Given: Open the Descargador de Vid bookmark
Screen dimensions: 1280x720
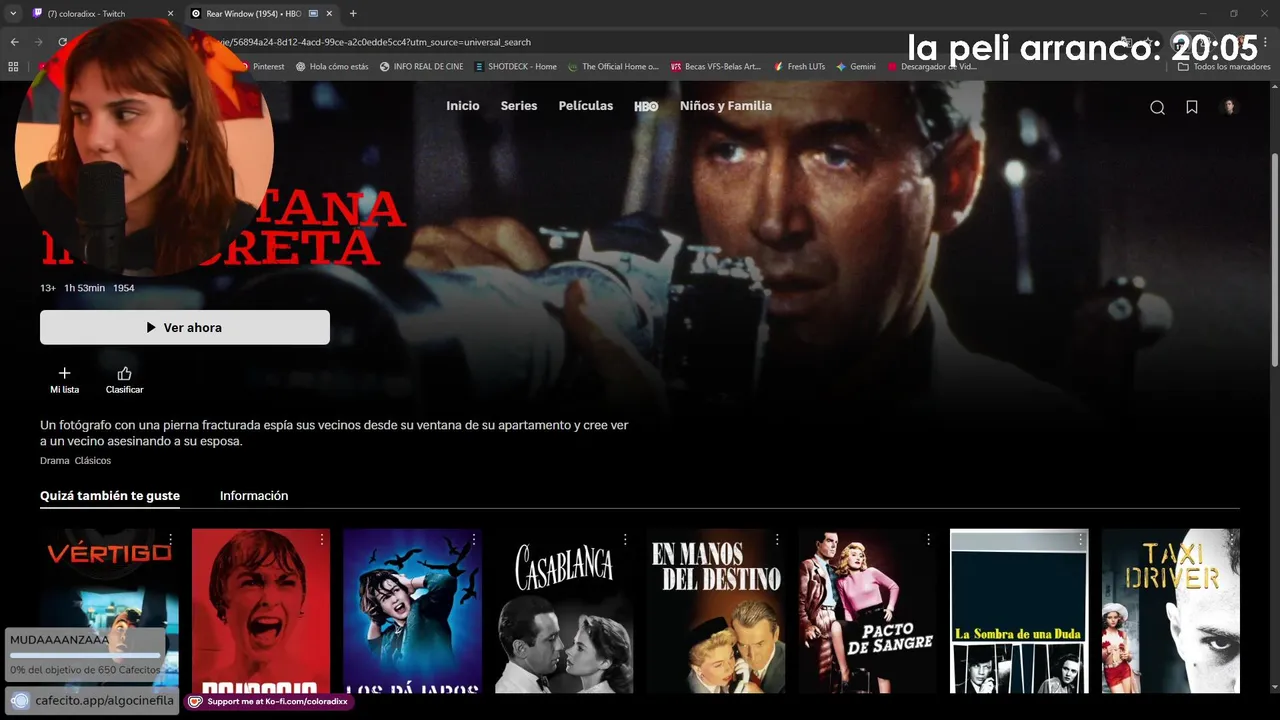Looking at the screenshot, I should pyautogui.click(x=932, y=67).
